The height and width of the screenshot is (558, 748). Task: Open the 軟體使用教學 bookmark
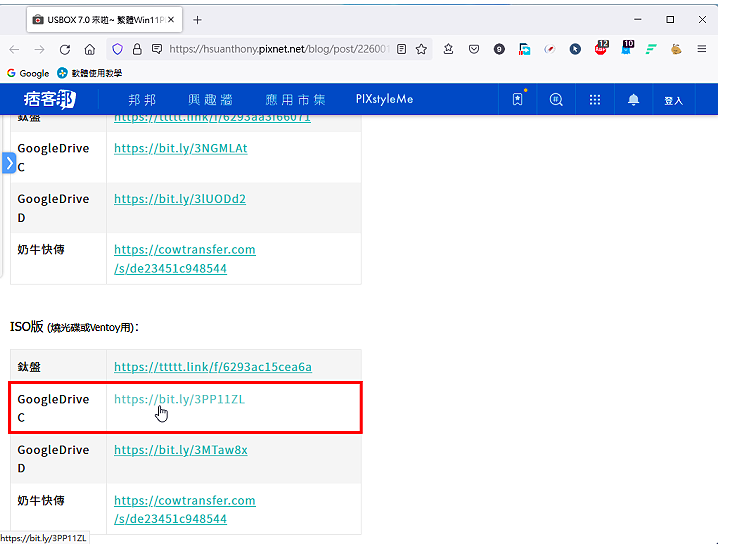90,73
